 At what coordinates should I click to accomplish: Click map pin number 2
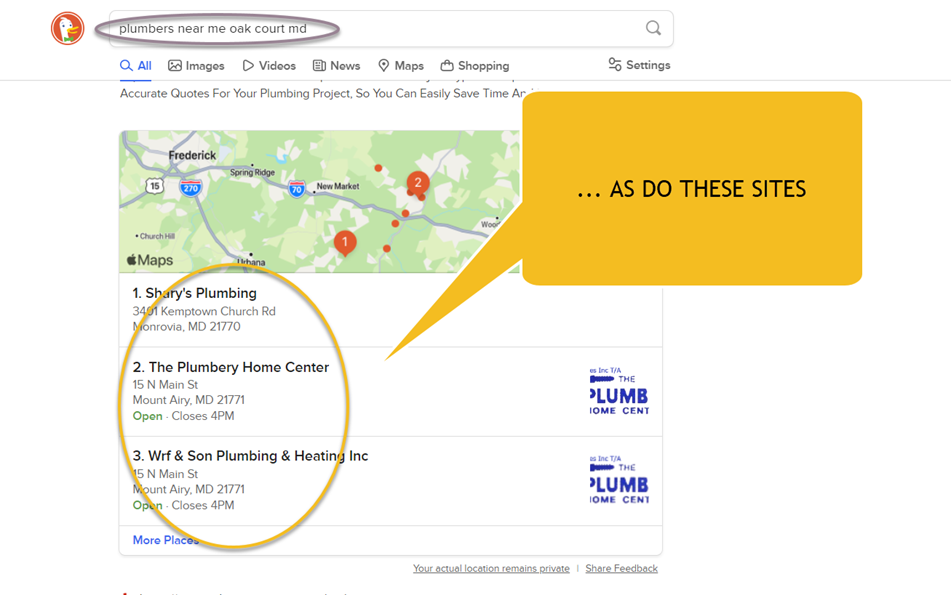tap(418, 183)
